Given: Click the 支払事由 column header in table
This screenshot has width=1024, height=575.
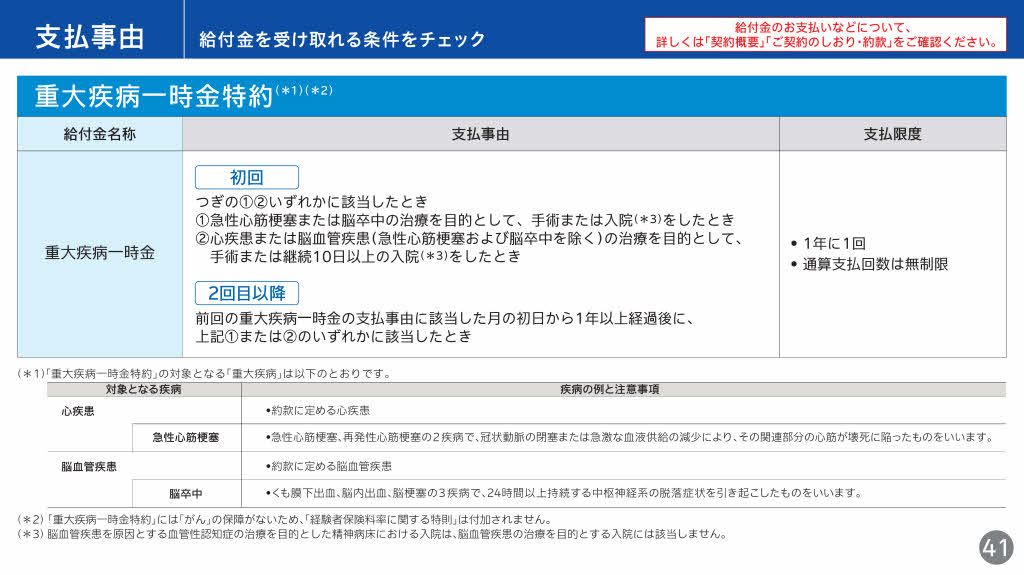Looking at the screenshot, I should pyautogui.click(x=480, y=134).
